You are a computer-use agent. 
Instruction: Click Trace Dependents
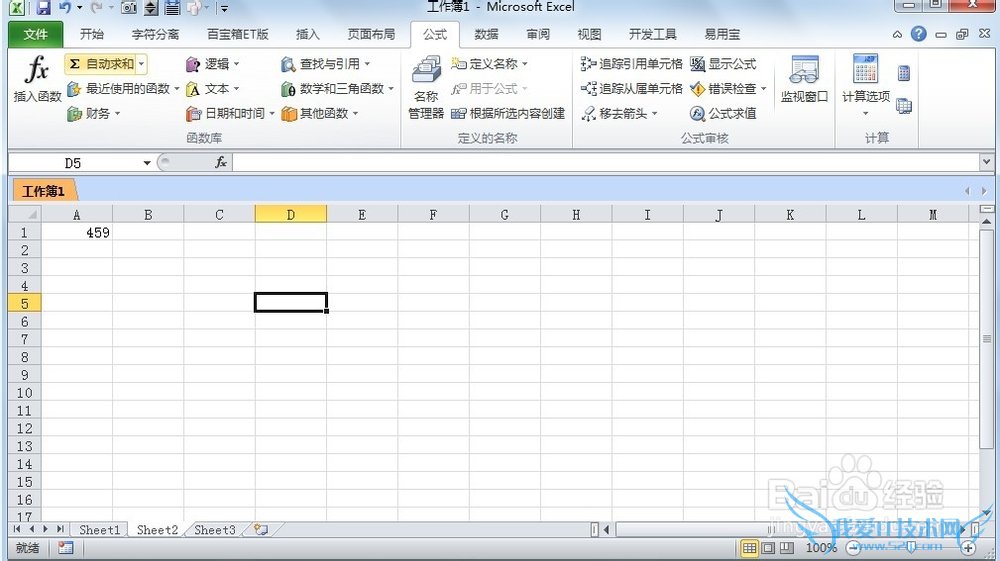[x=631, y=89]
